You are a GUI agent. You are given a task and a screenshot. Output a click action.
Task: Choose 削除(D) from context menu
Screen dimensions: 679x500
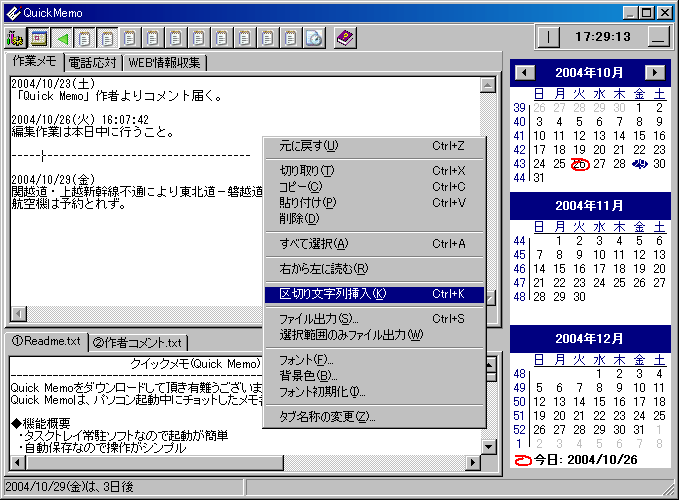(x=374, y=219)
